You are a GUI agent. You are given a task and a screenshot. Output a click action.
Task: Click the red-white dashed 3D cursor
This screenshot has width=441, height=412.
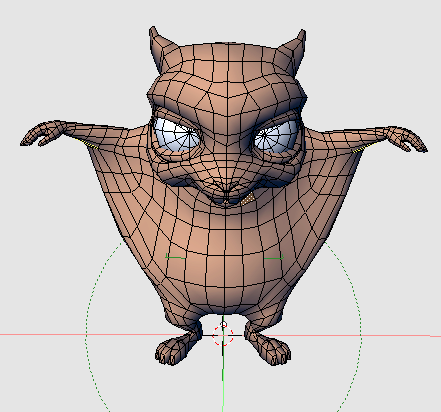(x=223, y=335)
